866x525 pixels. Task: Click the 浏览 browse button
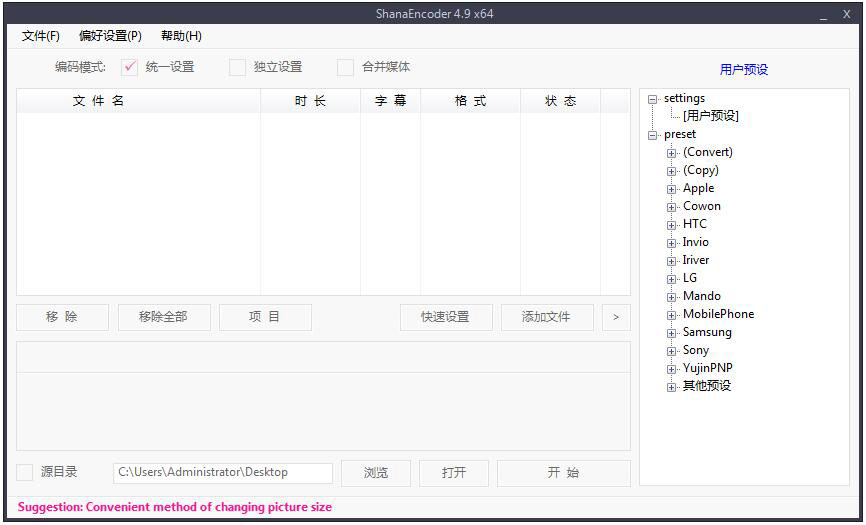tap(376, 472)
